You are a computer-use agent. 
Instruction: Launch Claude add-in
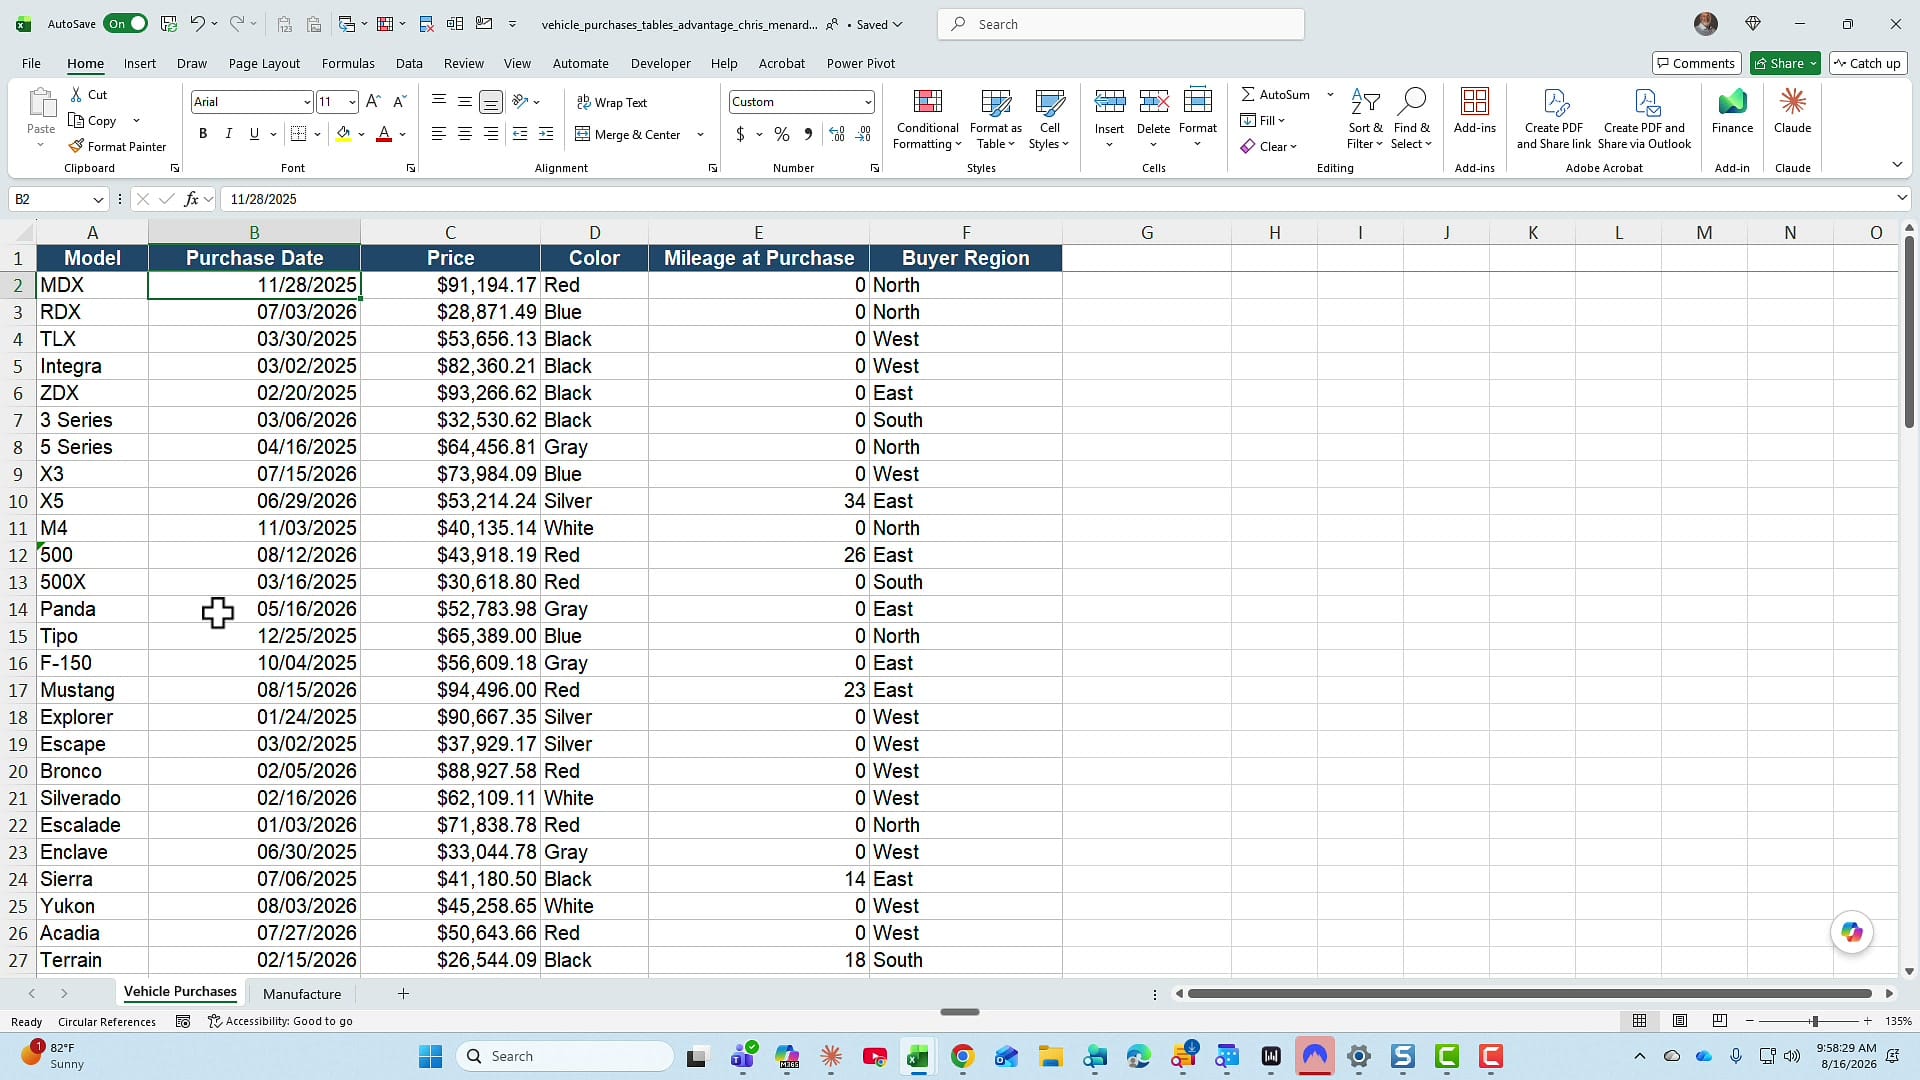pos(1792,111)
